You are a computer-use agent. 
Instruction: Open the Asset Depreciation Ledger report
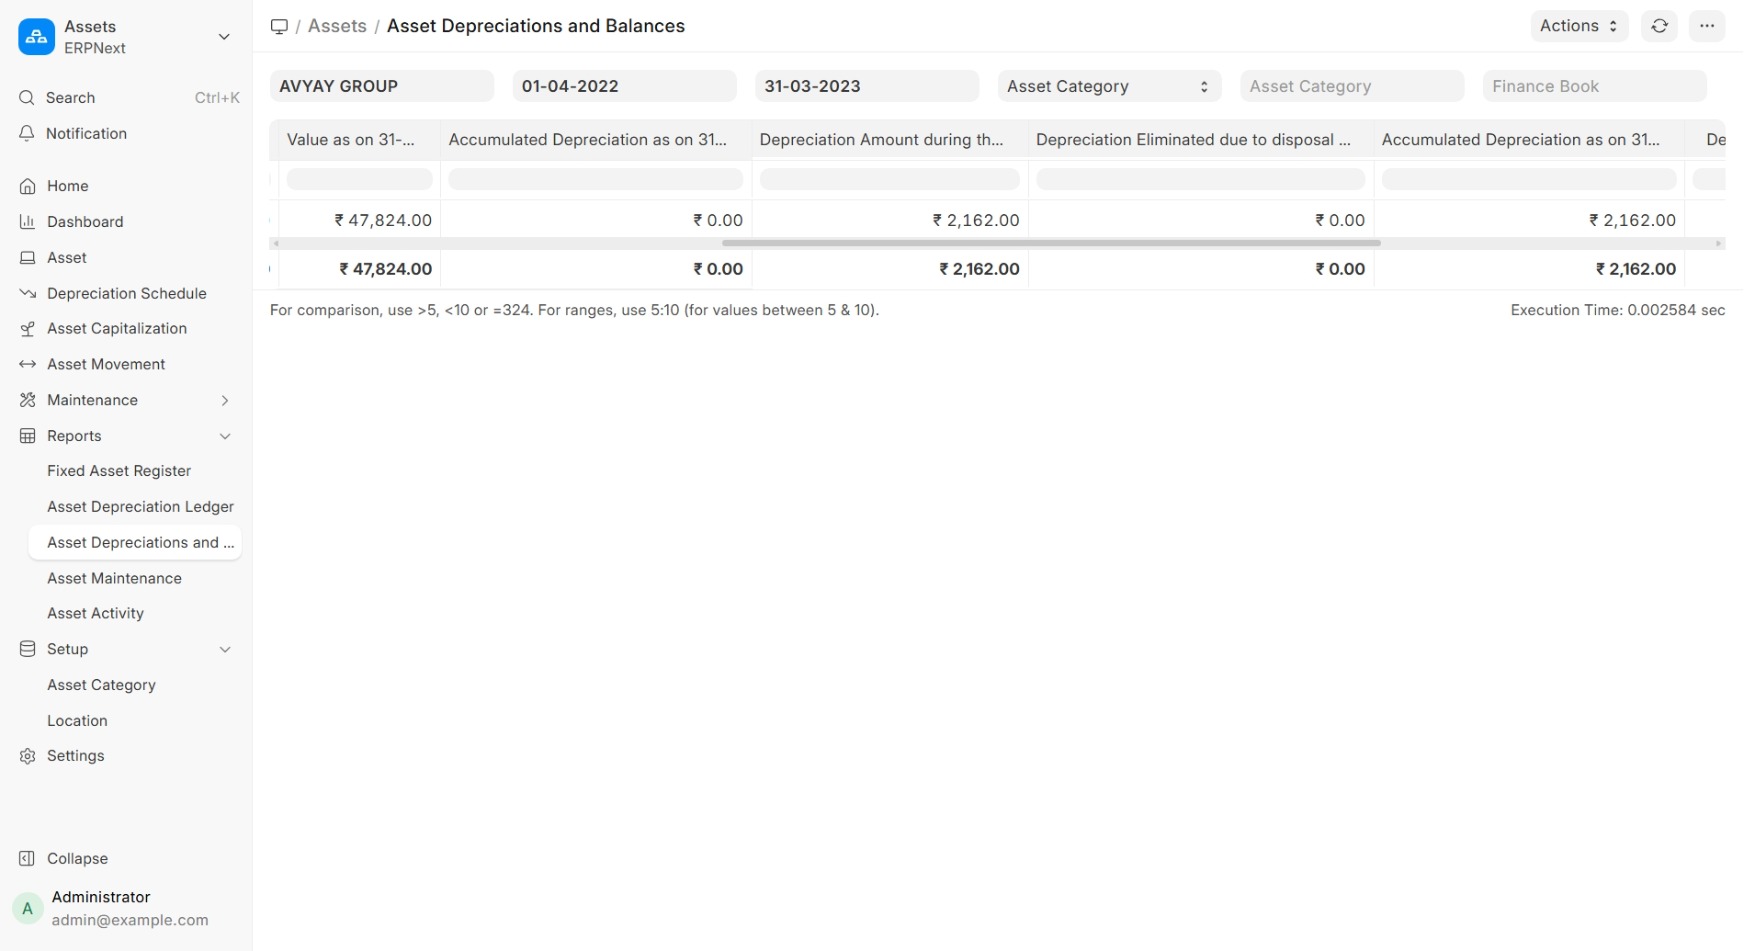(140, 507)
